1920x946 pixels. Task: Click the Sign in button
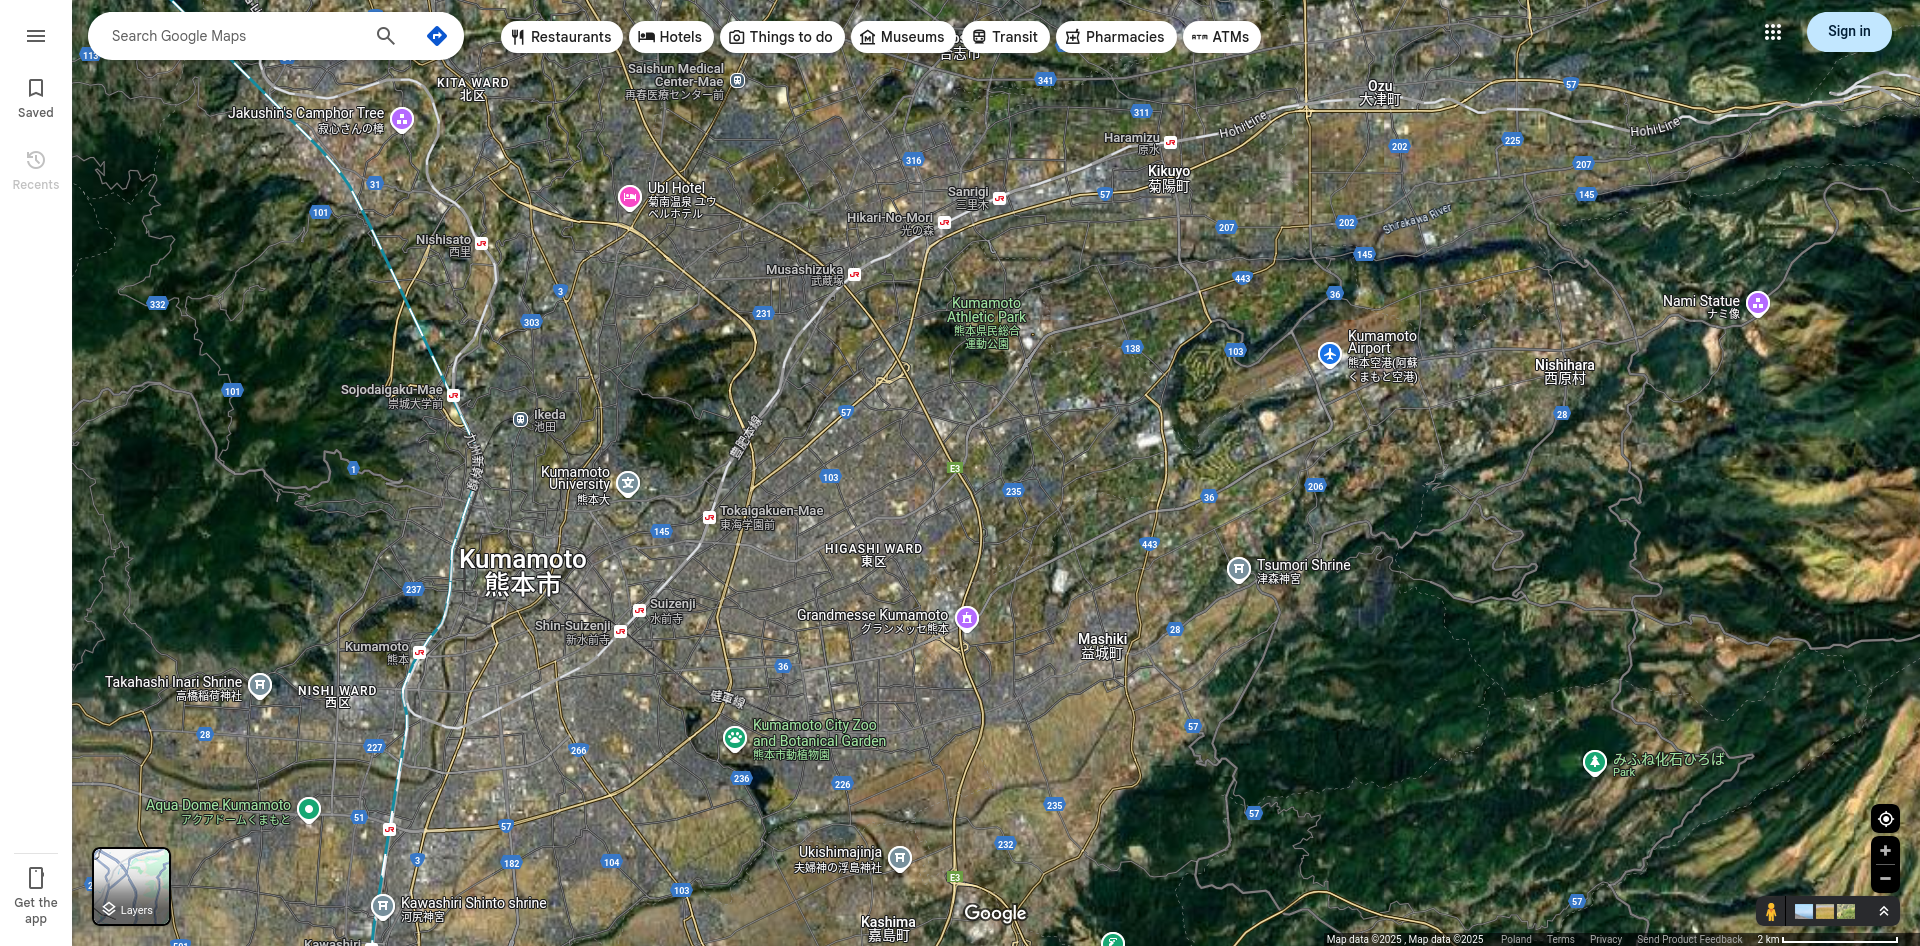(x=1848, y=32)
